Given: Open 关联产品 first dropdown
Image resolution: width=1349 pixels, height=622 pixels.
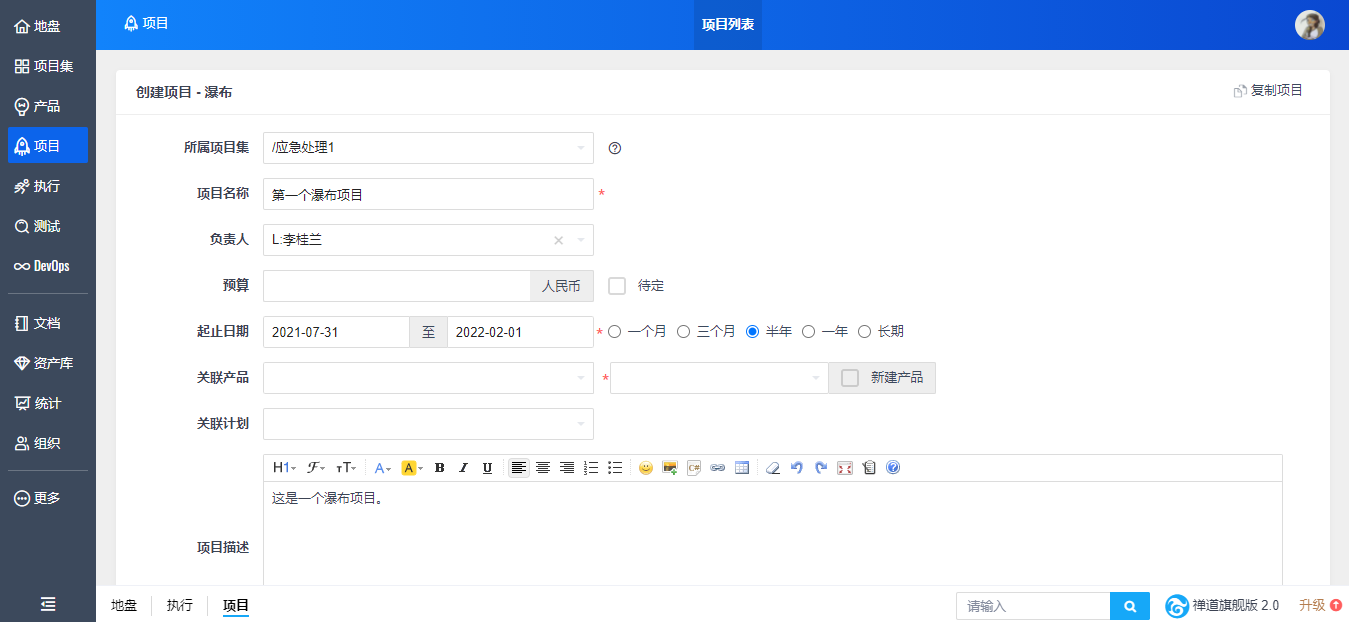Looking at the screenshot, I should click(x=428, y=378).
